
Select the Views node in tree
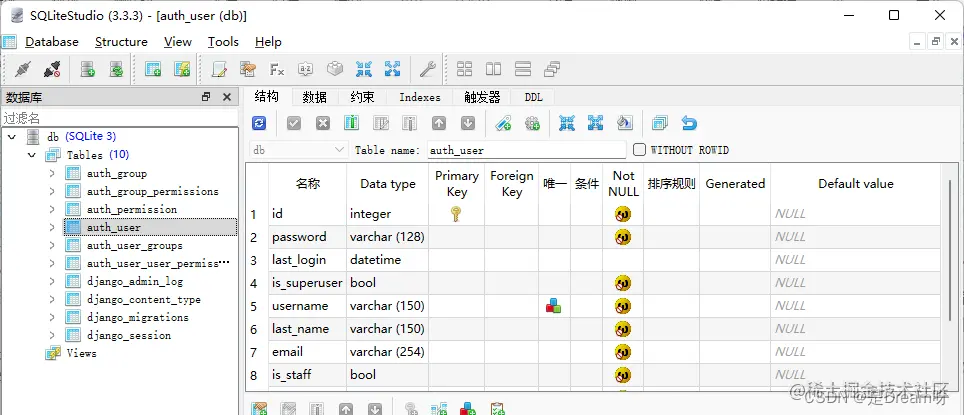point(81,353)
